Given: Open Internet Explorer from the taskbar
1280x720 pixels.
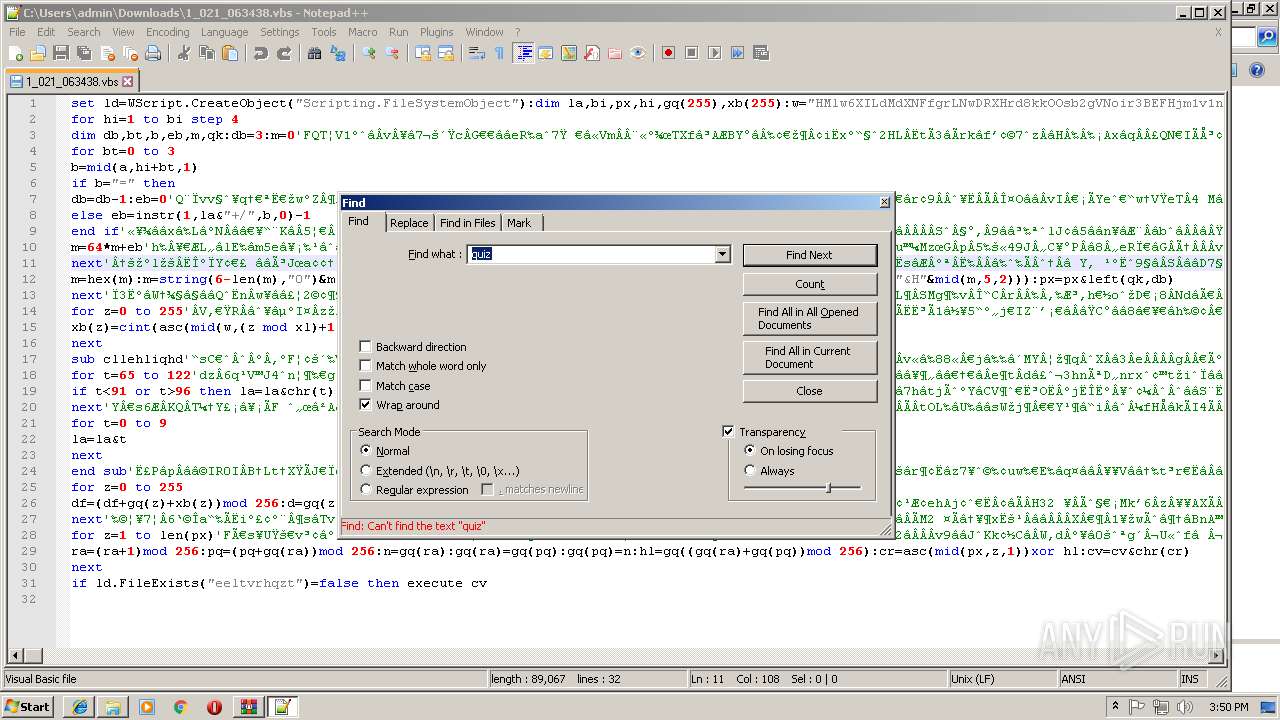Looking at the screenshot, I should 79,707.
